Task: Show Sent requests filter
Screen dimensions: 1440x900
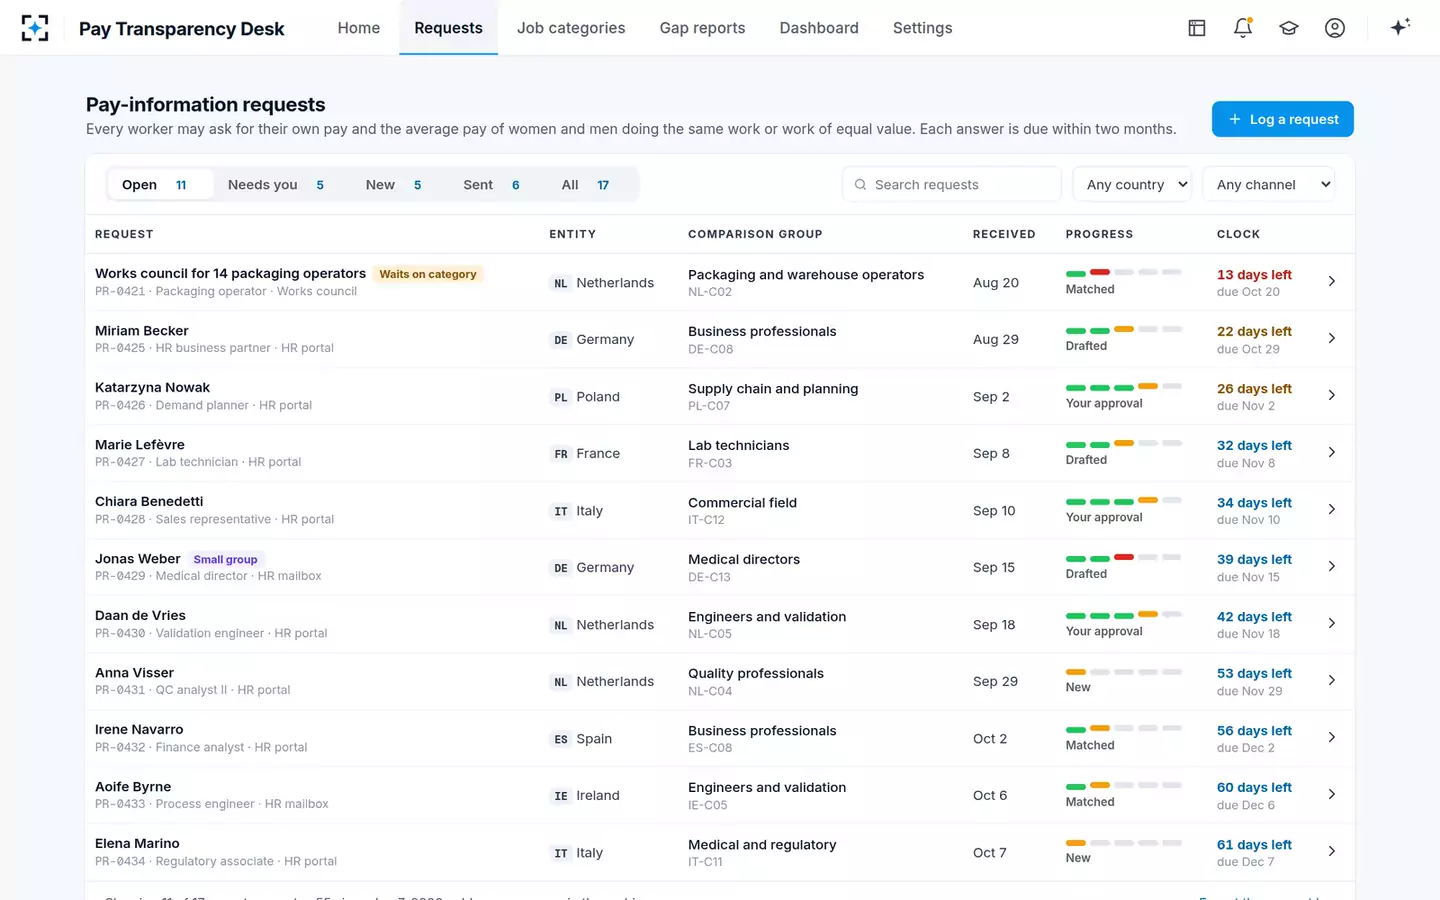Action: [x=491, y=185]
